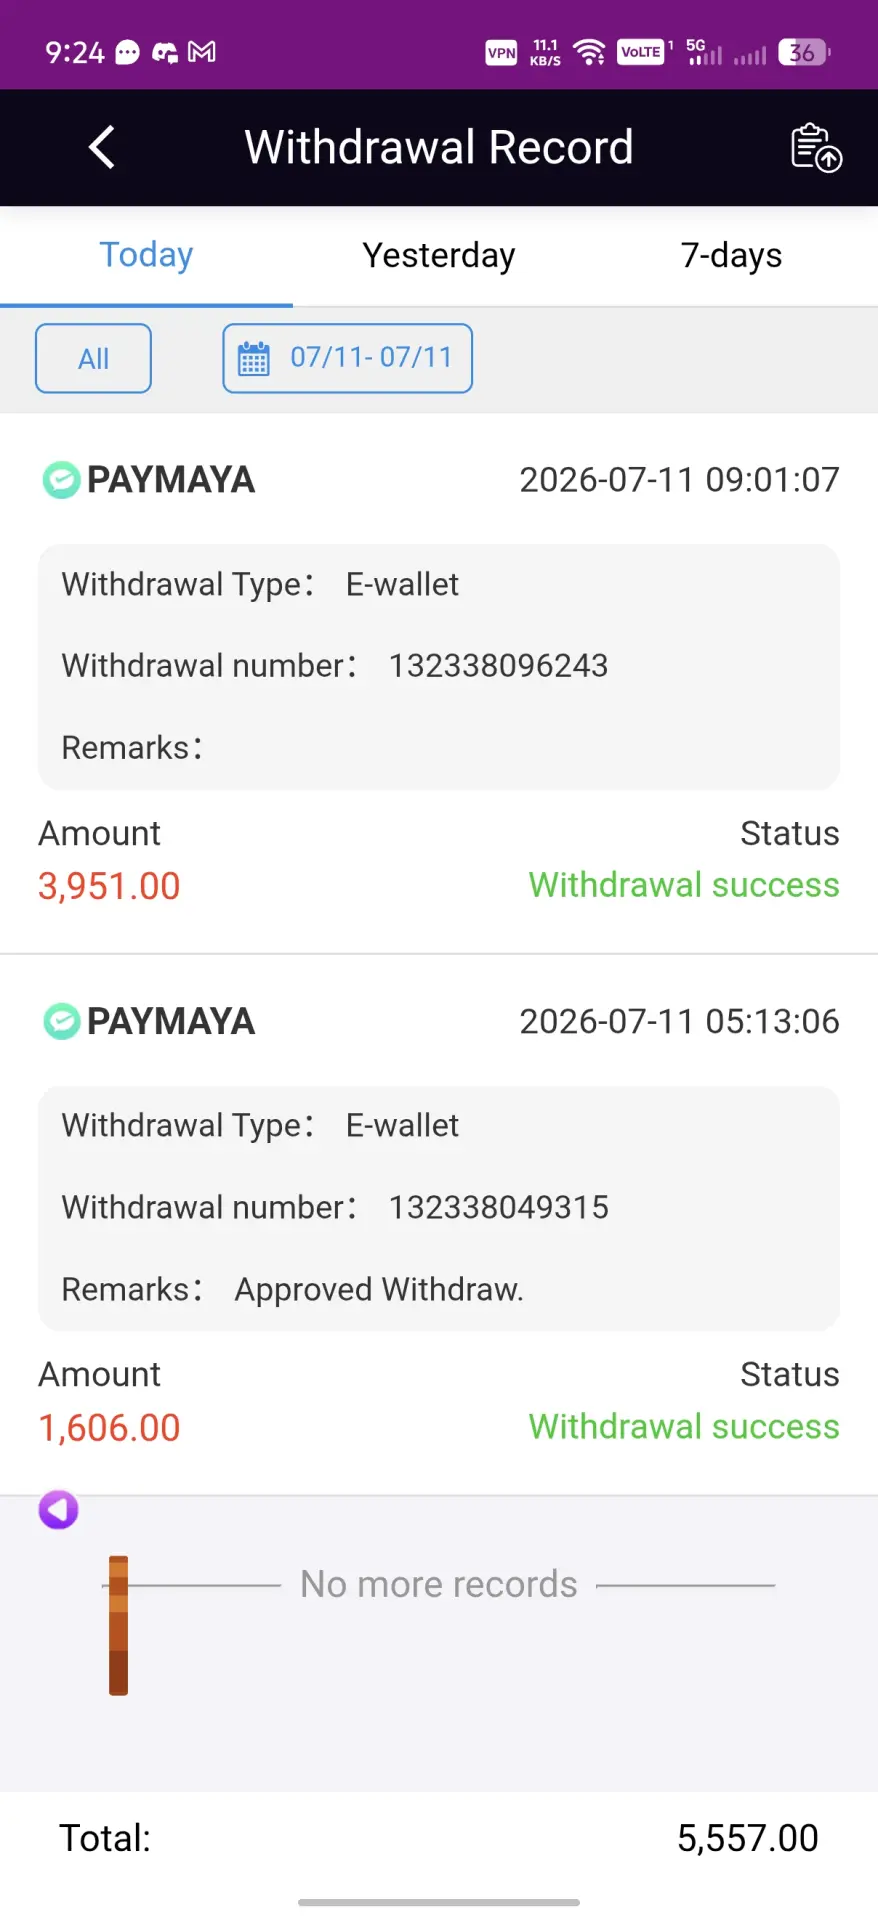
Task: Select withdrawal number 132338049315
Action: (498, 1207)
